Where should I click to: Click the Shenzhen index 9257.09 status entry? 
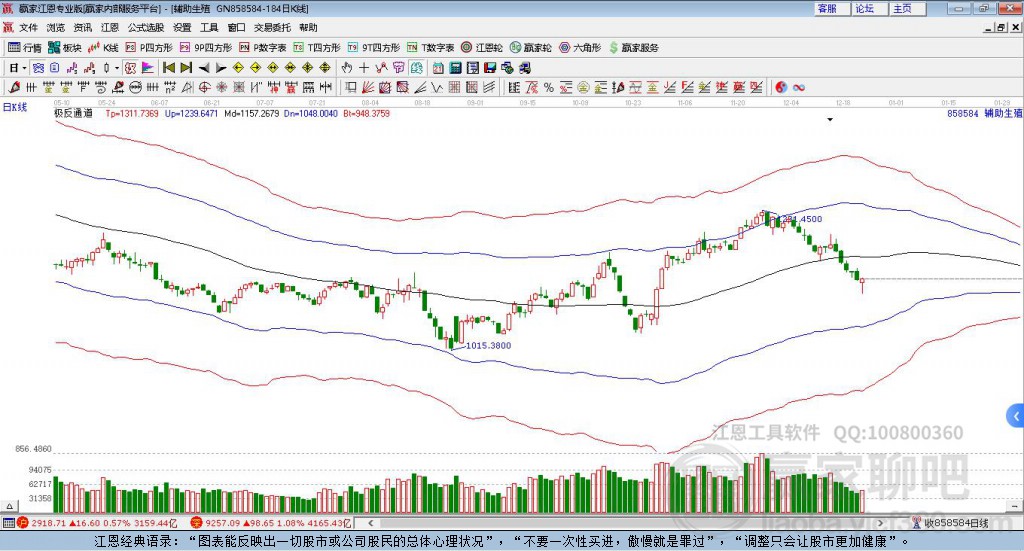pos(271,523)
